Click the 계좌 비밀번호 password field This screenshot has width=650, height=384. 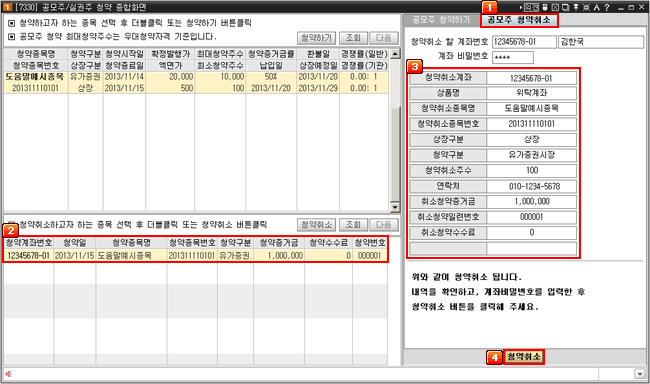pos(513,57)
